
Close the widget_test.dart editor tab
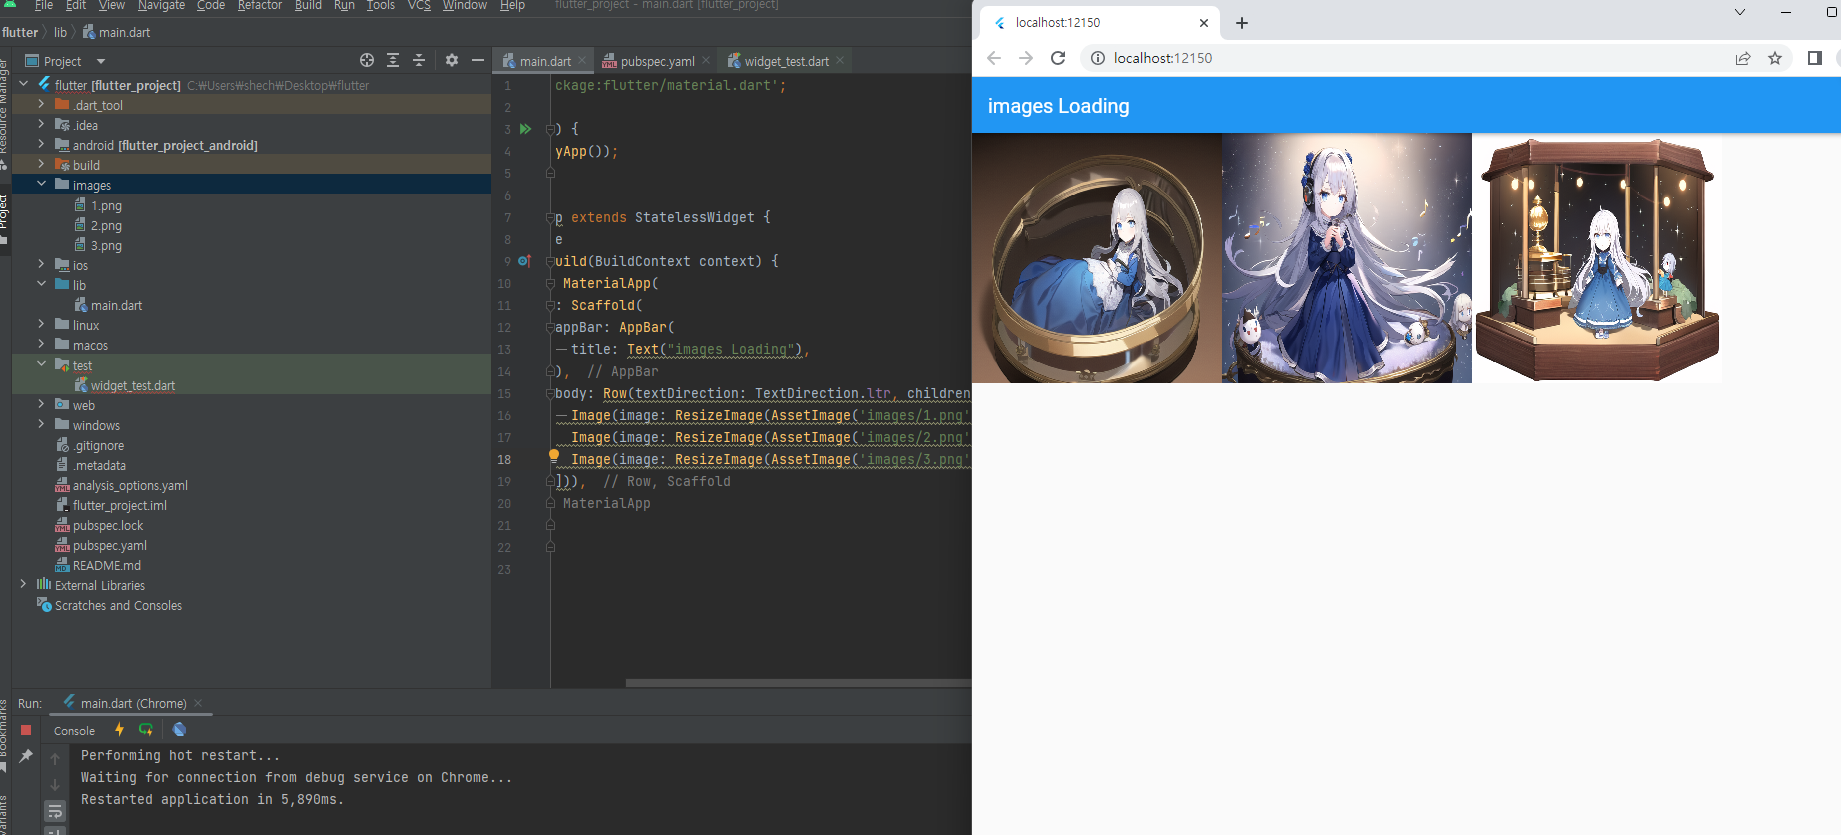(840, 61)
